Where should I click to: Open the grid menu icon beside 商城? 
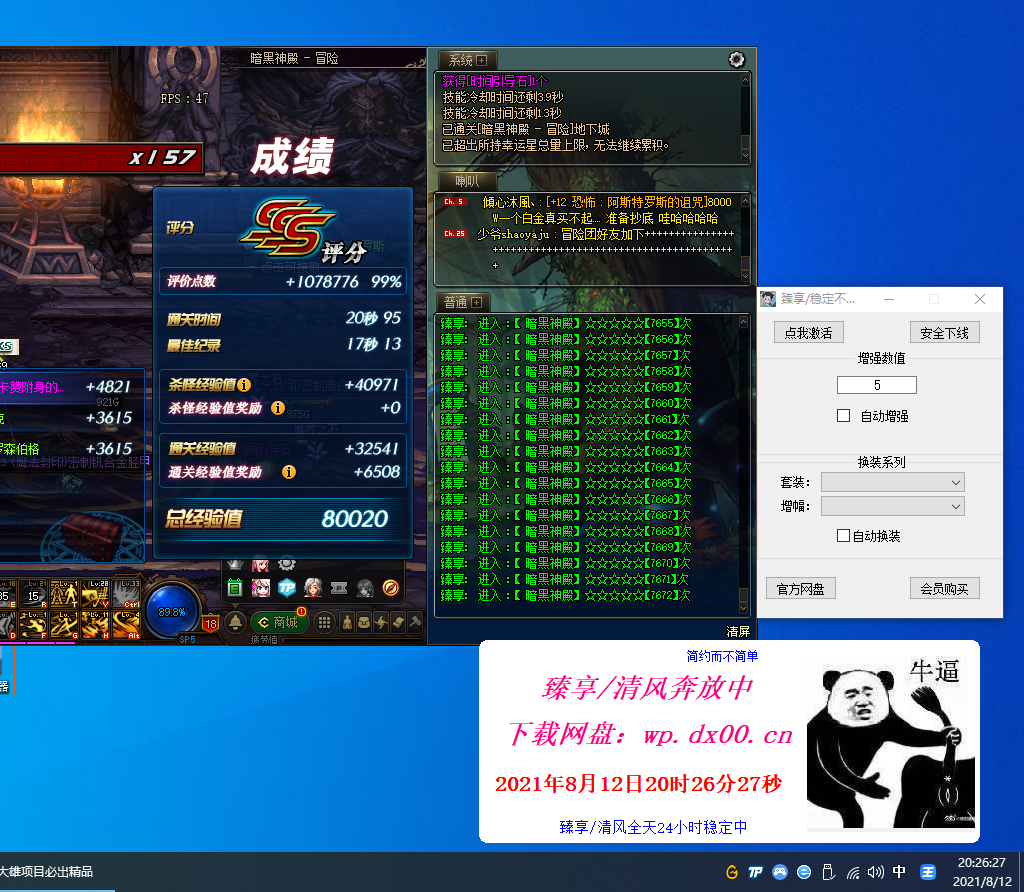coord(325,622)
